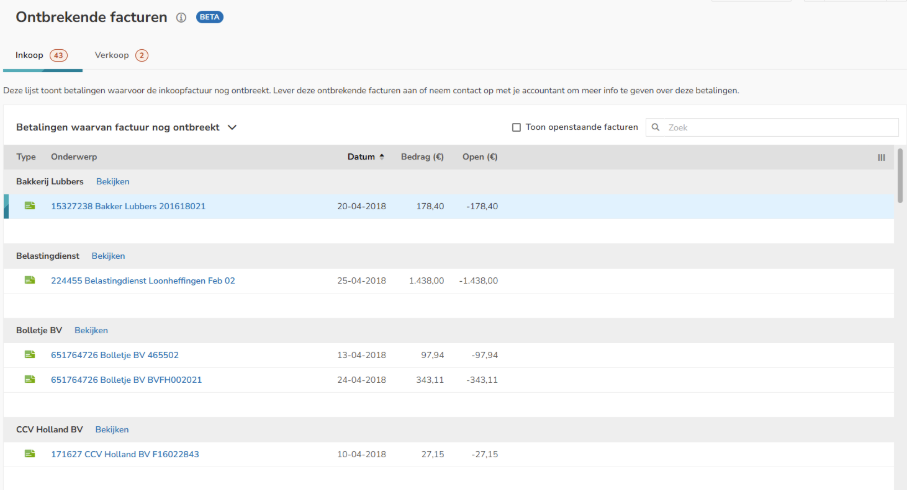Open Bekijken link for CCV Holland BV

click(112, 430)
